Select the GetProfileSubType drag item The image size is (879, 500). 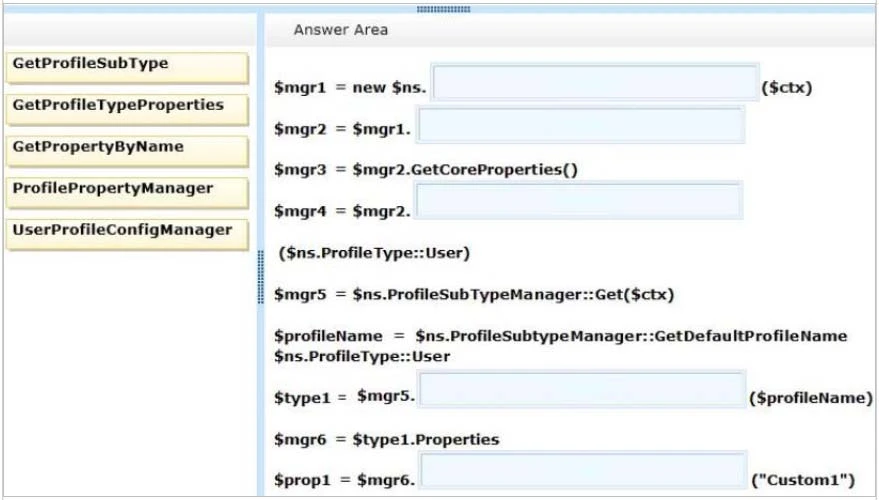[126, 67]
